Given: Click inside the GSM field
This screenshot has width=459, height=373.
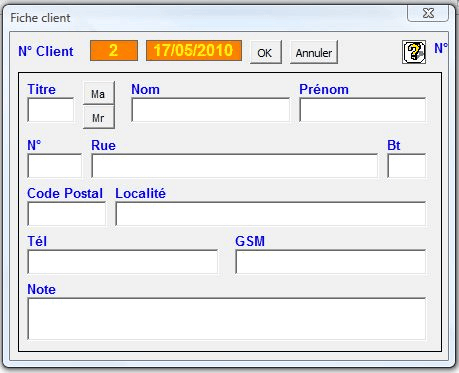Looking at the screenshot, I should point(331,262).
